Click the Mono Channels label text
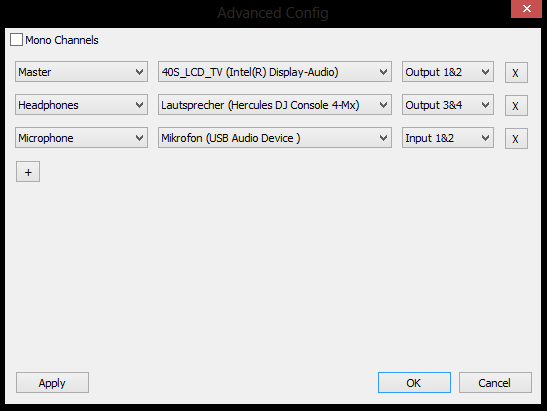This screenshot has width=547, height=411. [62, 40]
